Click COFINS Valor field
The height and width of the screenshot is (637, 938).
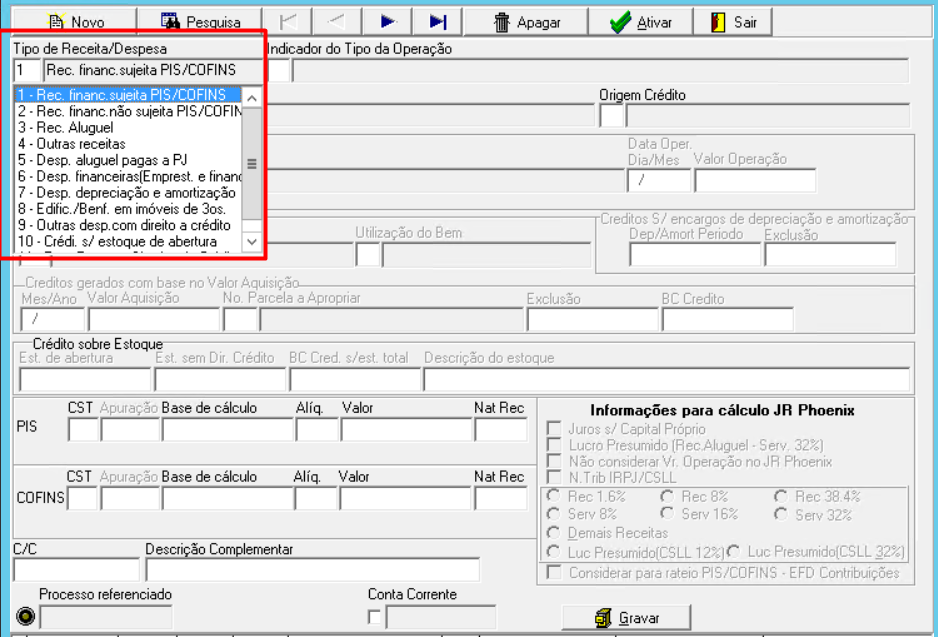click(x=405, y=498)
